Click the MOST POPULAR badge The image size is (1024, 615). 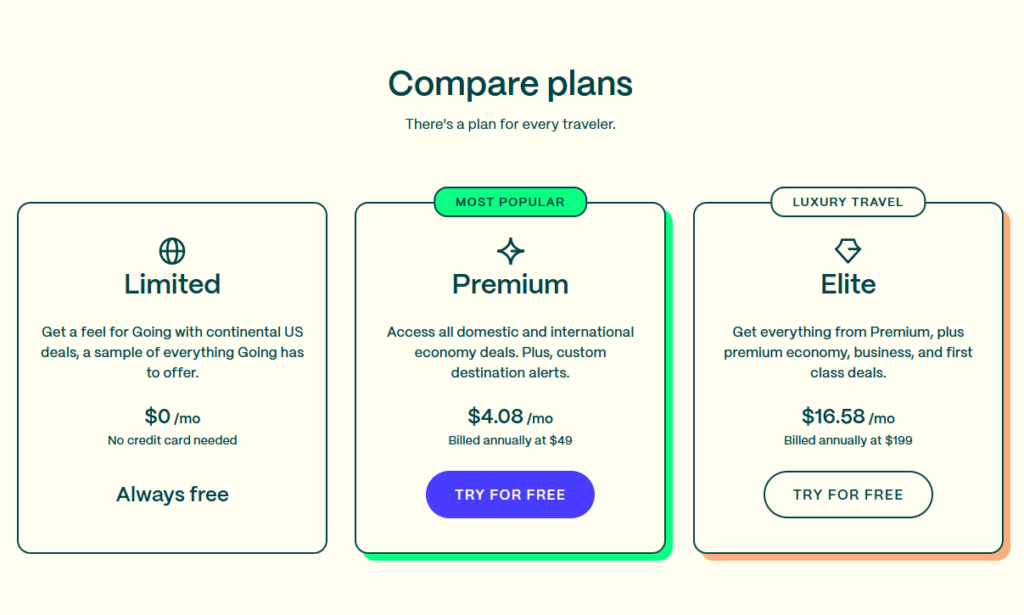click(x=510, y=202)
